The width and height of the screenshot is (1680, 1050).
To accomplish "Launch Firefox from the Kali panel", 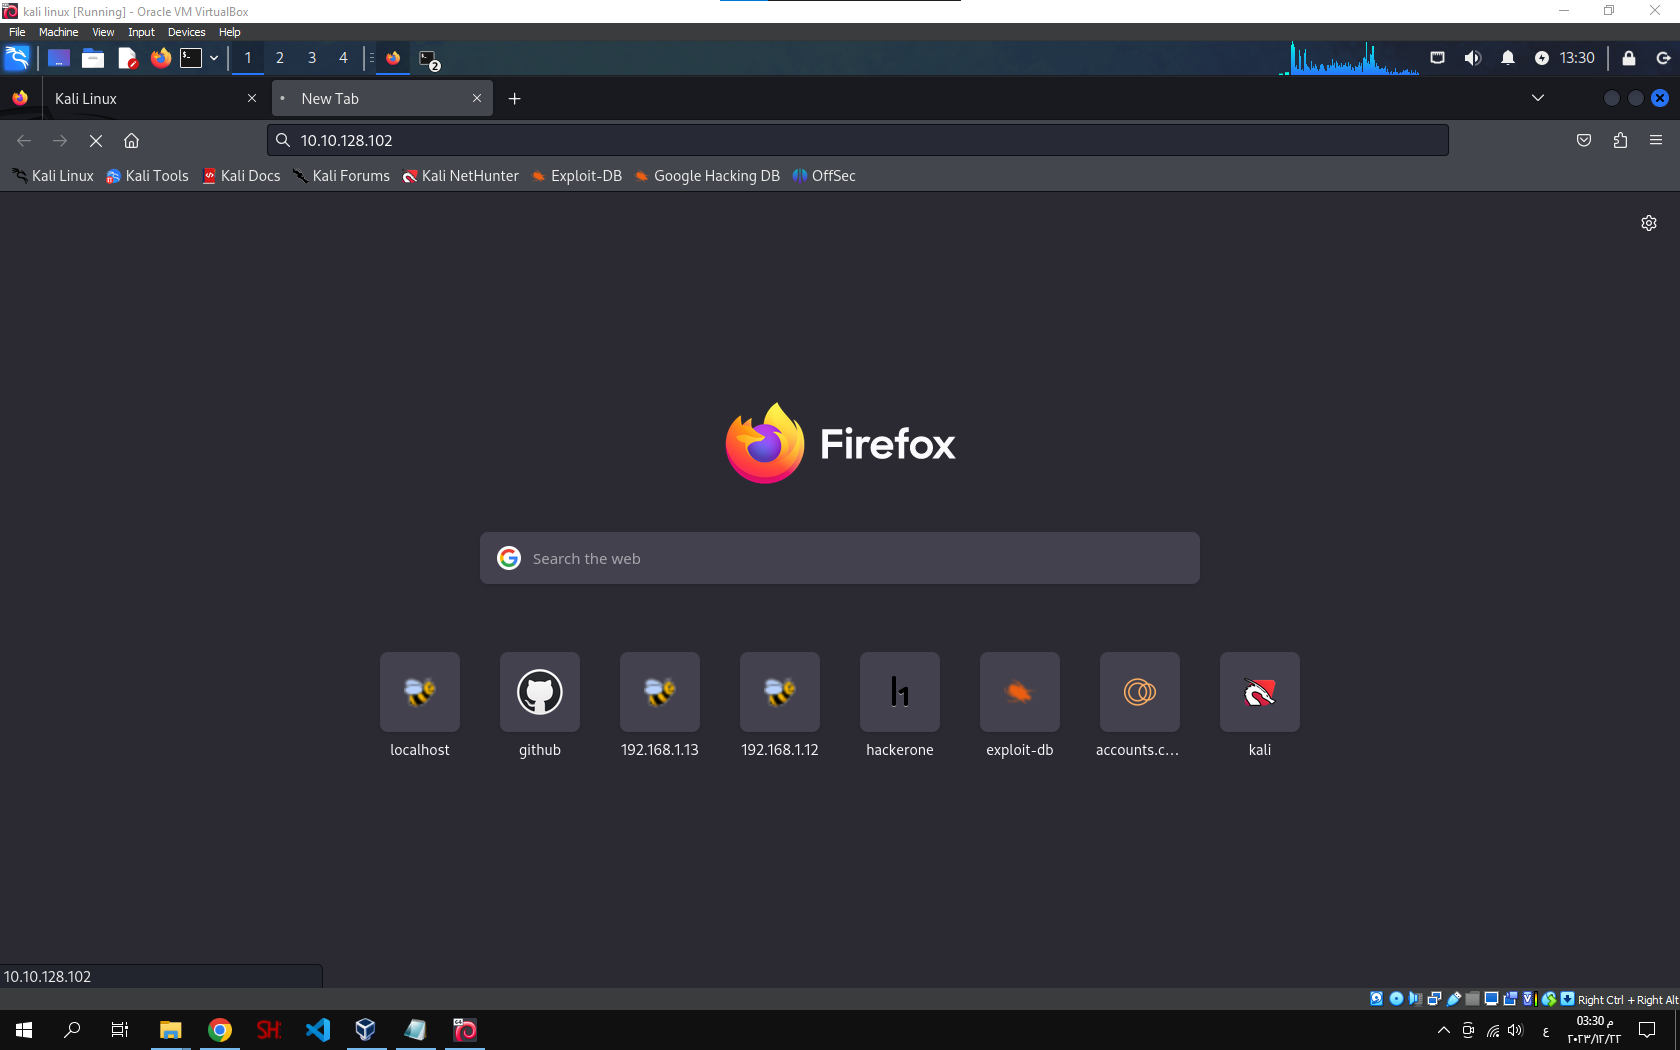I will (x=160, y=58).
